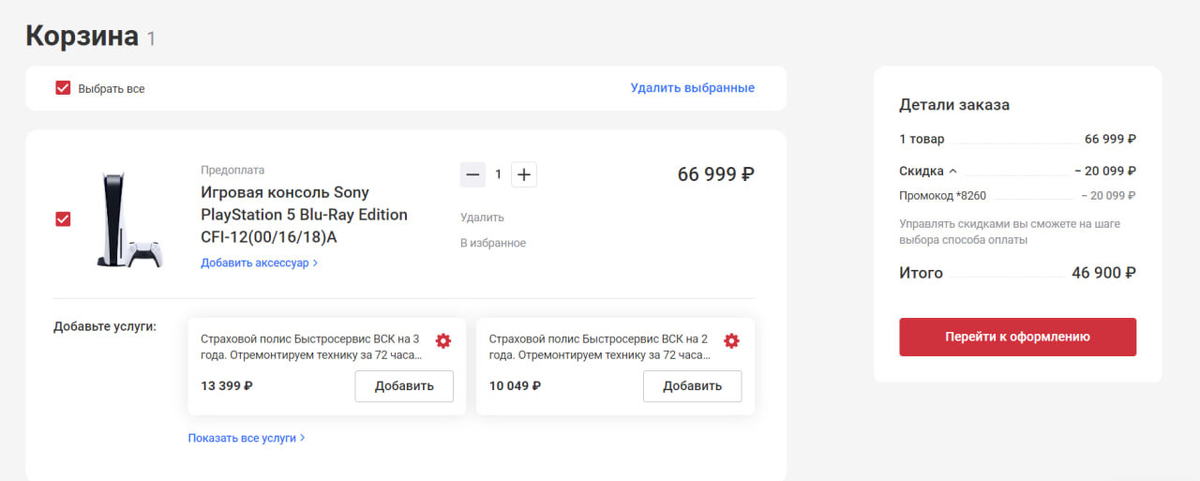
Task: Click the "Корзина" heading
Action: click(82, 36)
